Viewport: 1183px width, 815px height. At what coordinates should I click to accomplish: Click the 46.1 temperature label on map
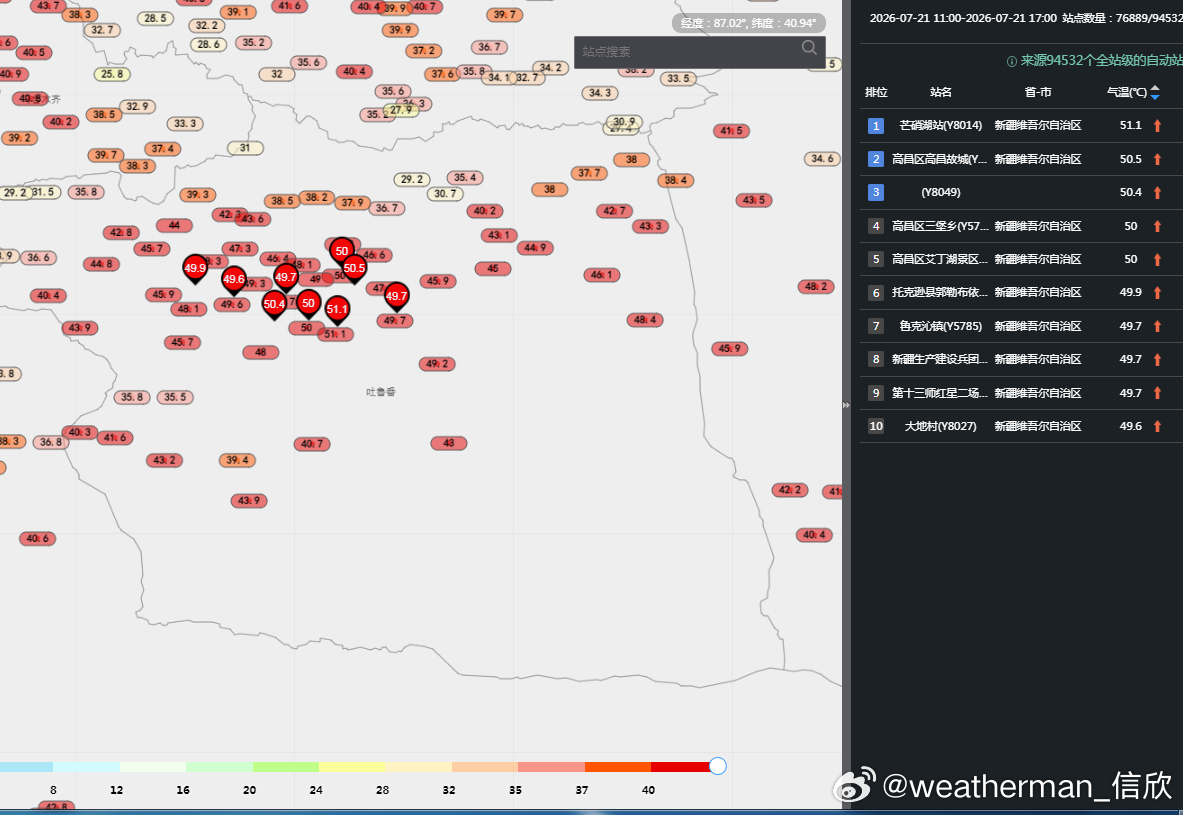click(x=601, y=275)
